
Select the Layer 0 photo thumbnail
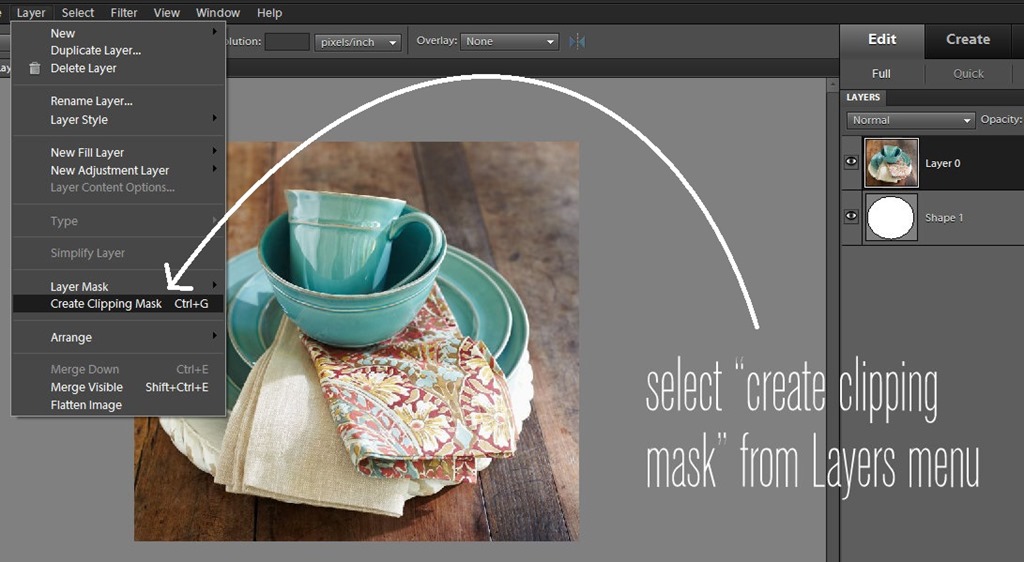pos(891,163)
